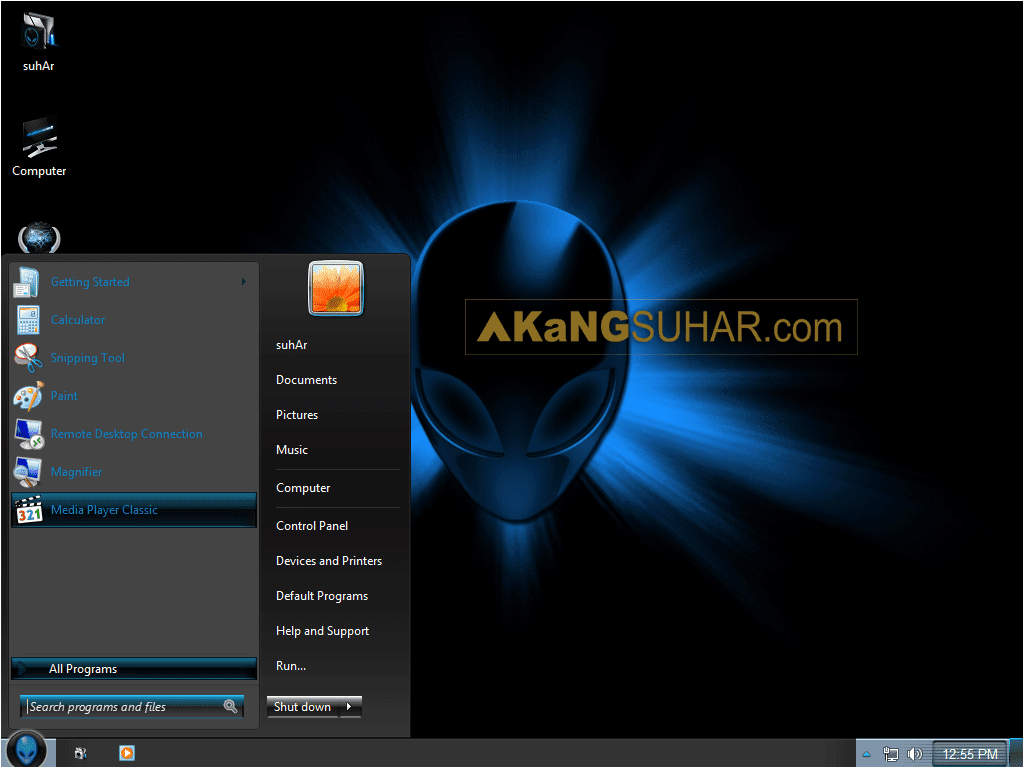Click the globe desktop icon above Start menu
1024x768 pixels.
tap(39, 237)
